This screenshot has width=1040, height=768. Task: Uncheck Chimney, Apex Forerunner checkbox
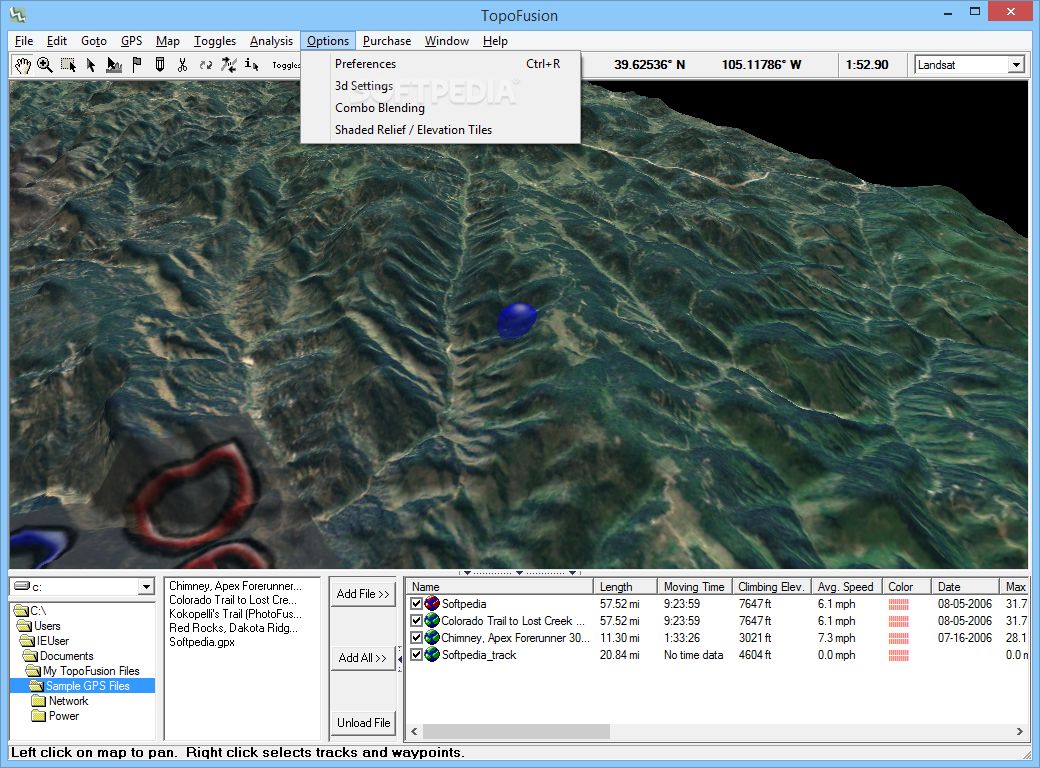pyautogui.click(x=417, y=637)
